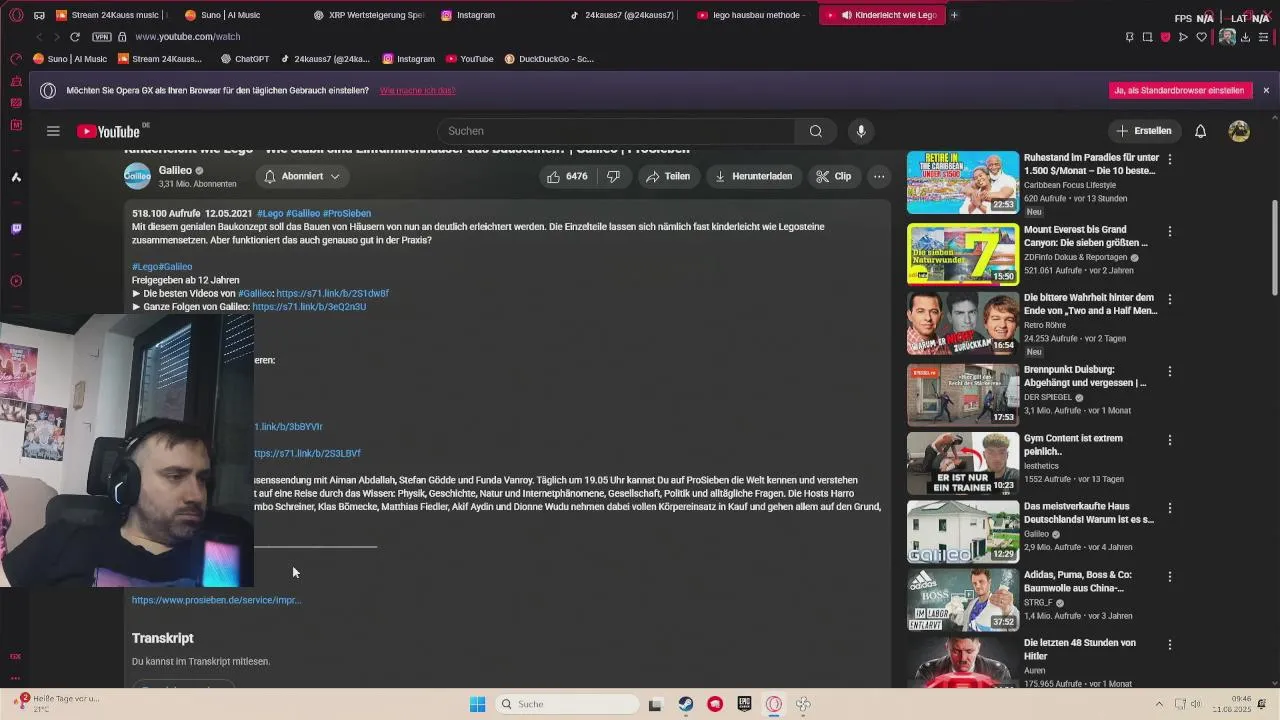Open Brennpunkt Duisburg video thumbnail
Screen dimensions: 1280x720
pyautogui.click(x=963, y=395)
